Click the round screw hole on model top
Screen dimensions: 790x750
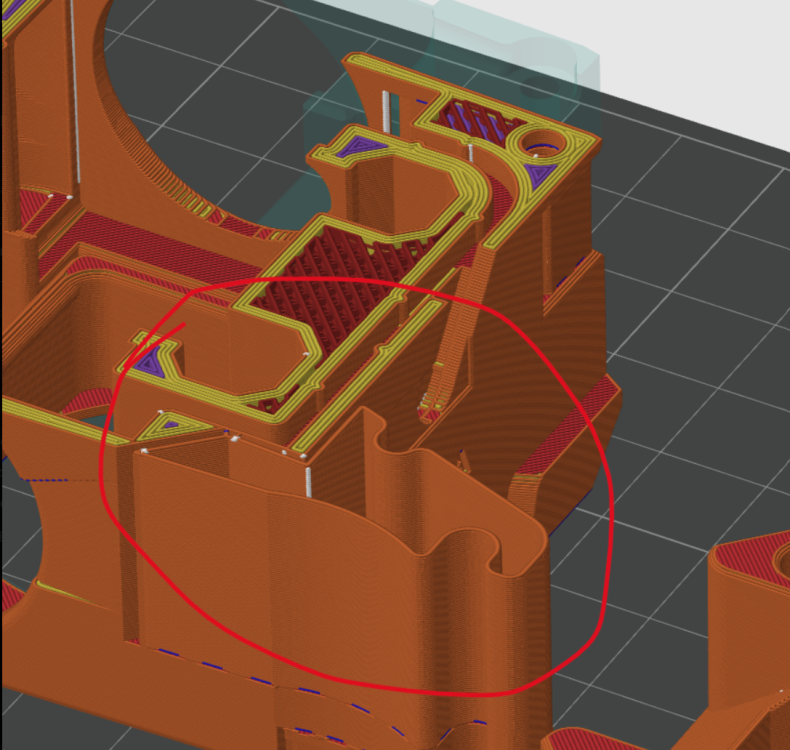[544, 143]
